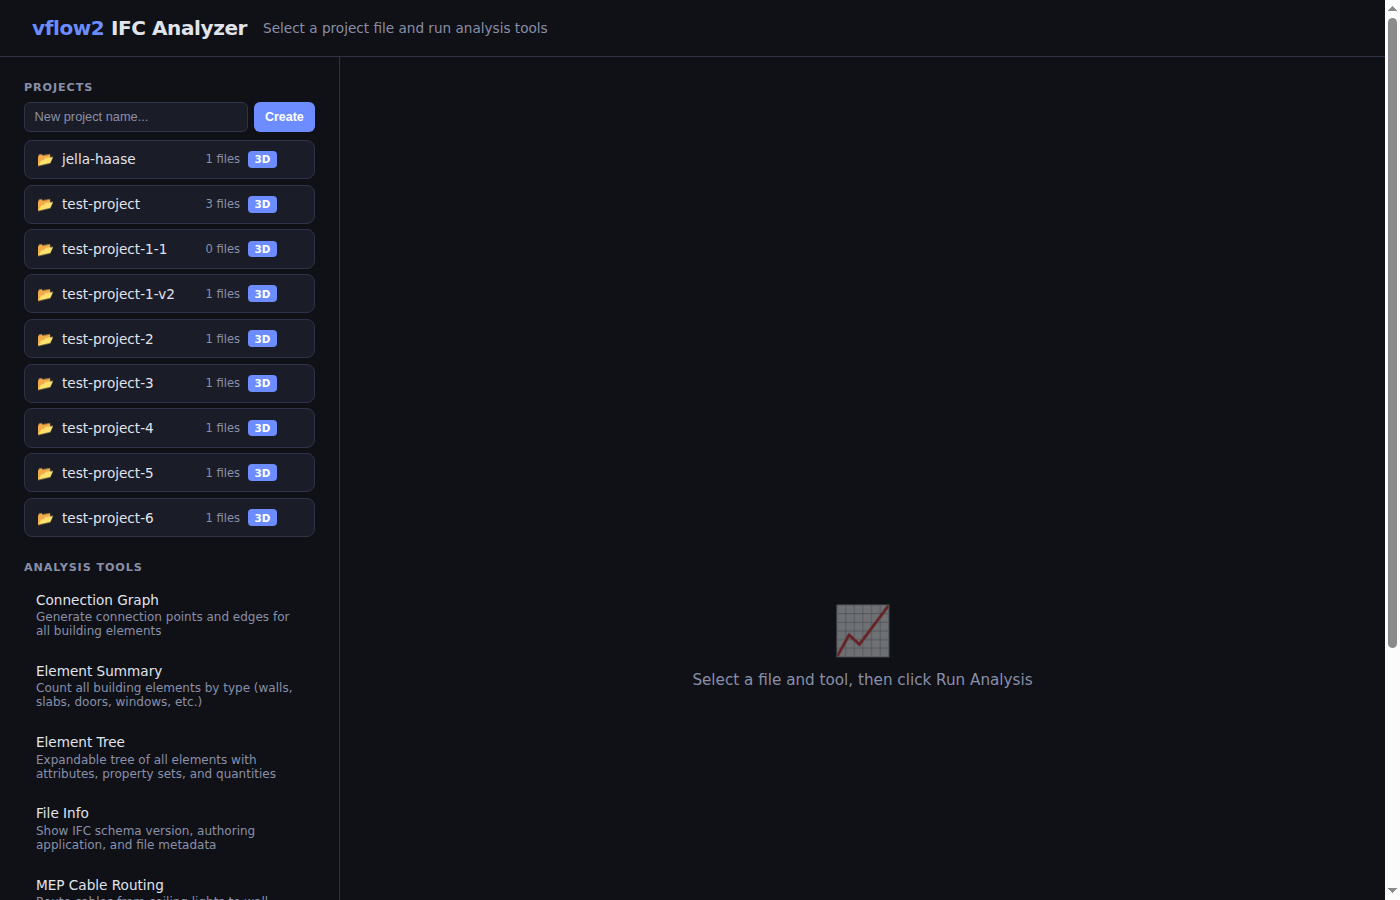The image size is (1400, 900).
Task: Open the Element Summary tool
Action: pos(99,671)
